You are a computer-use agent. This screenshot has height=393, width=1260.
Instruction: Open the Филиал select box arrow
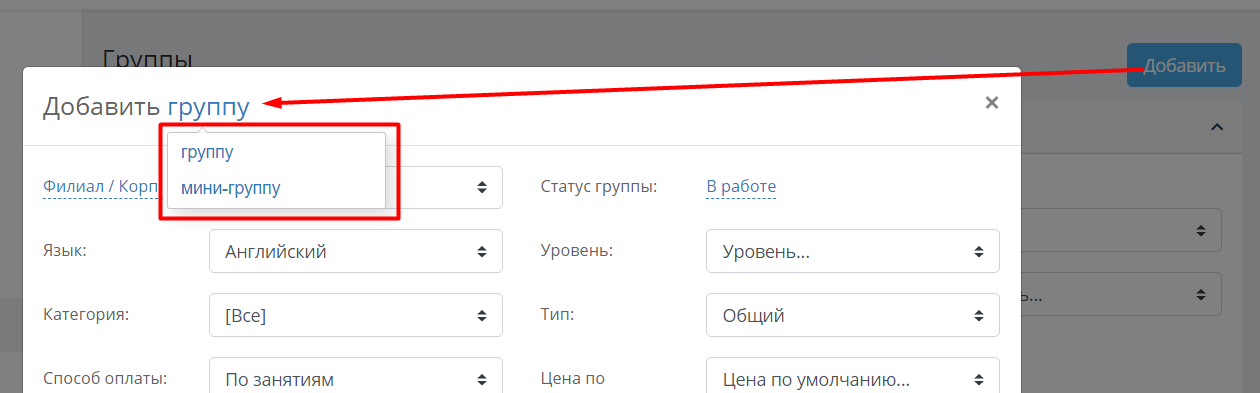tap(482, 187)
